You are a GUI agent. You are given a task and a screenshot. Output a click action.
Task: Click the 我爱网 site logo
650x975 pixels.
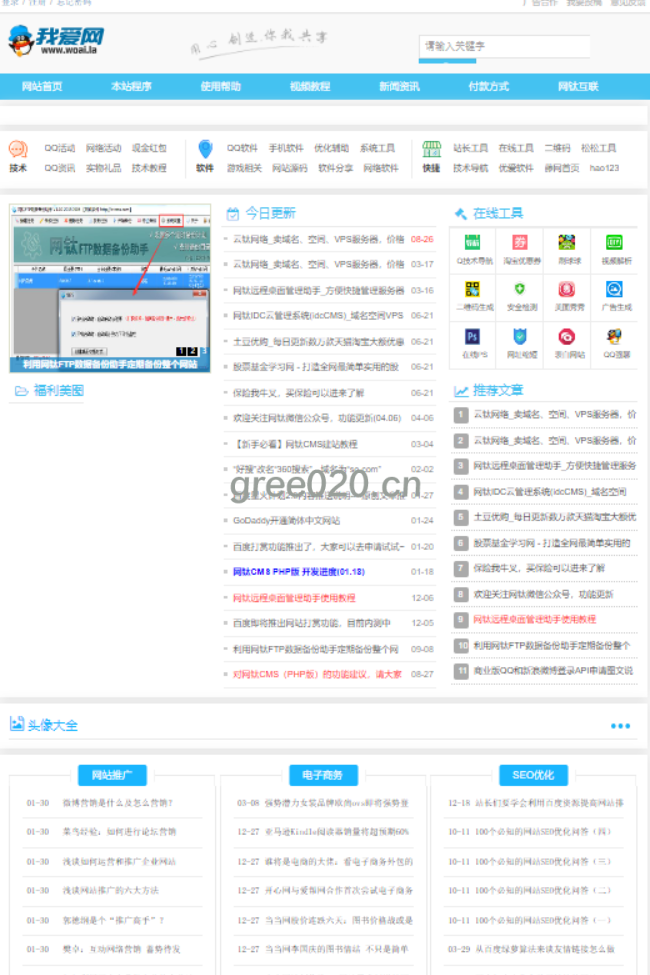coord(56,42)
